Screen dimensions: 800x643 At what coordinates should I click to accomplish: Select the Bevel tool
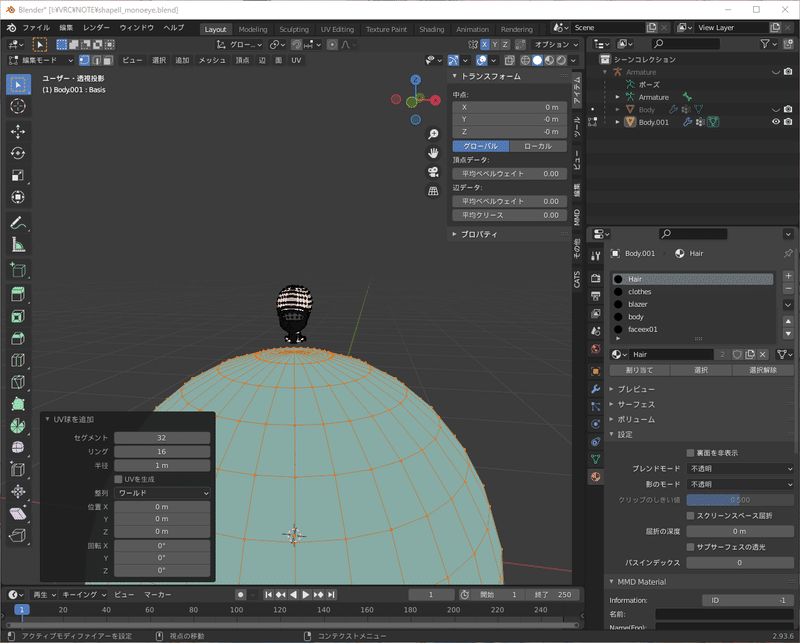[18, 338]
